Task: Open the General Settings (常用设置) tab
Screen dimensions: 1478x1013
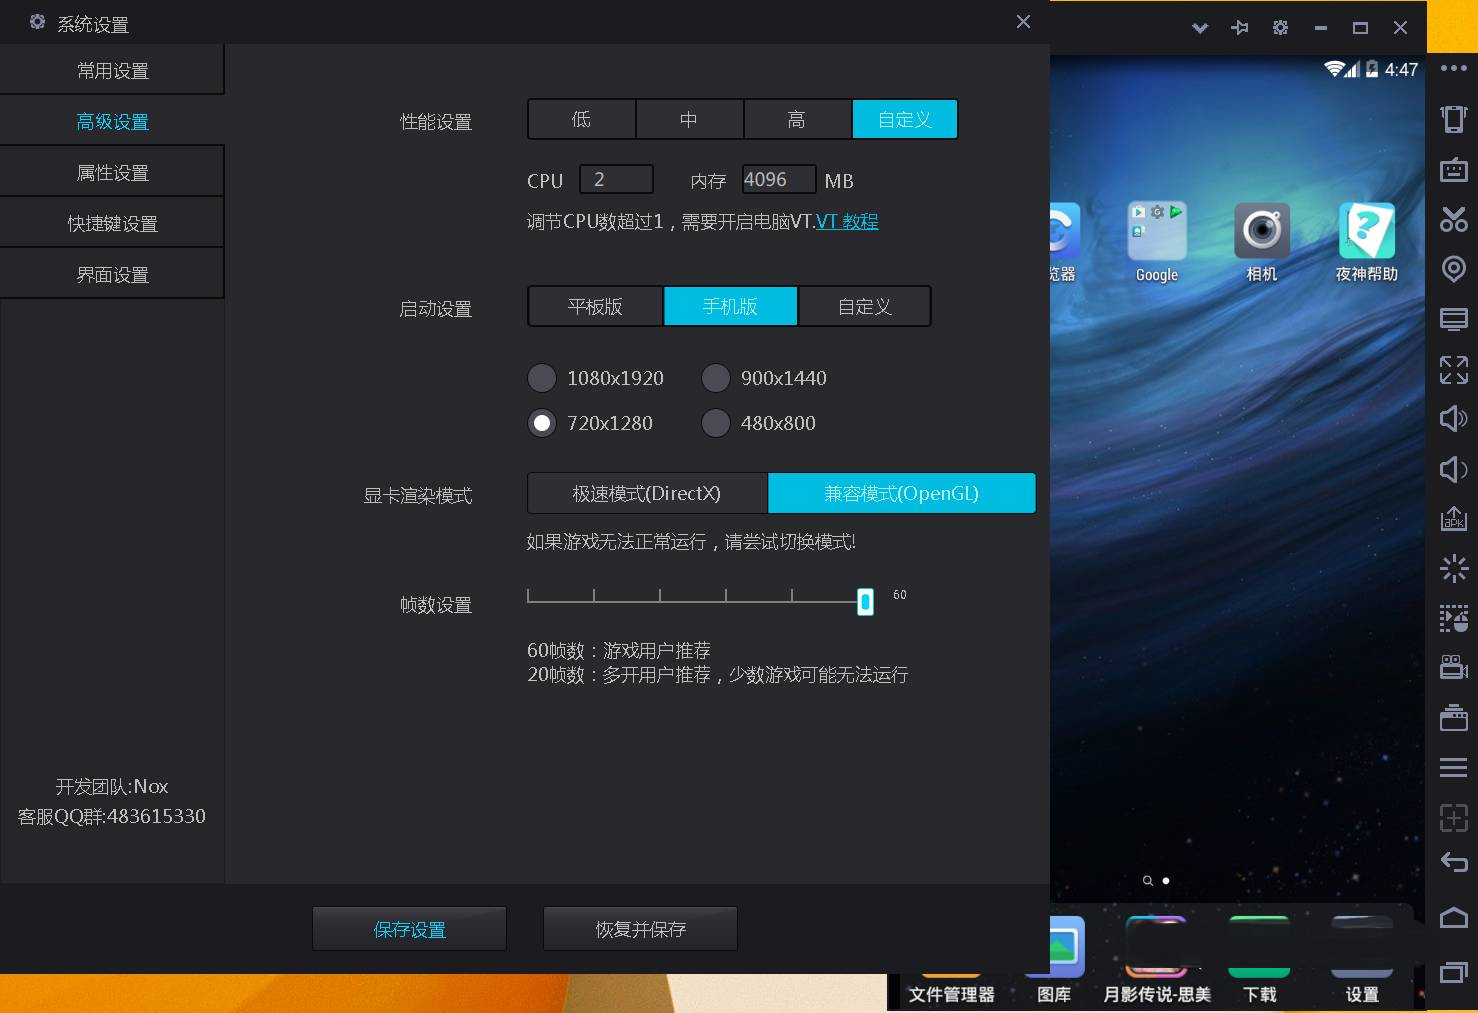Action: (x=112, y=70)
